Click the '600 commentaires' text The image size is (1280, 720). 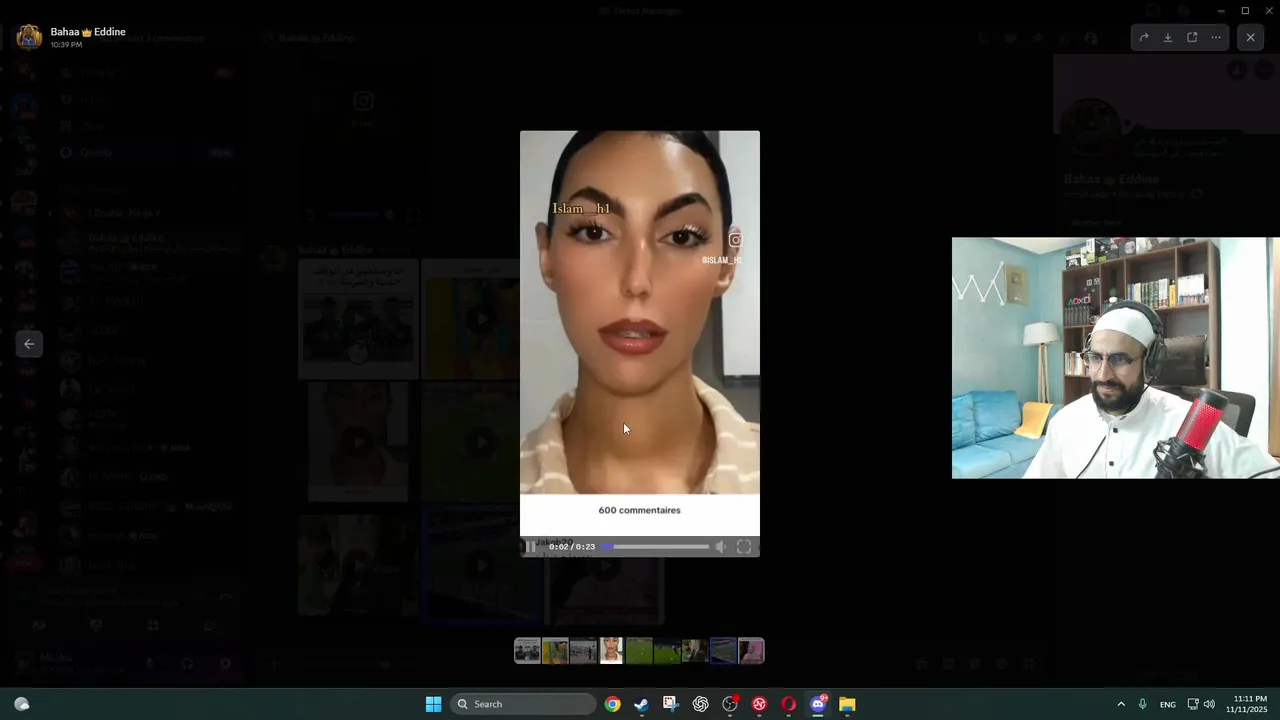pos(639,510)
